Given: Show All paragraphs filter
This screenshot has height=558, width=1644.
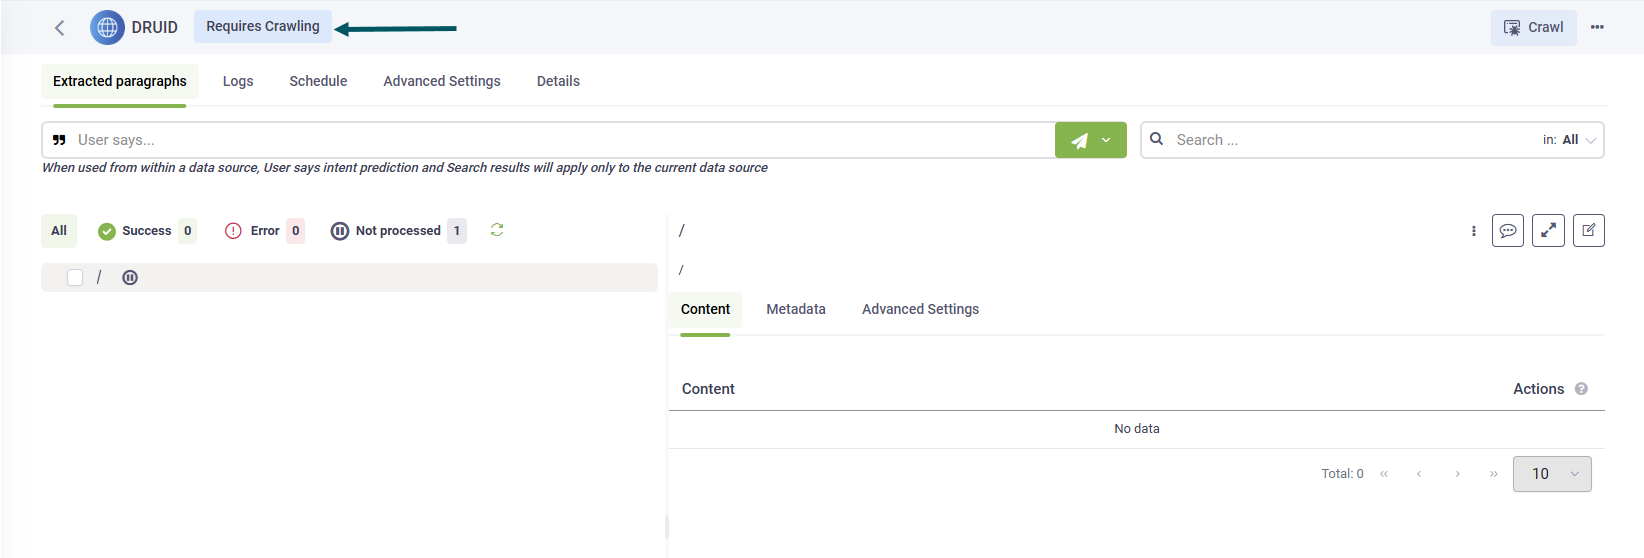Looking at the screenshot, I should click(x=59, y=231).
